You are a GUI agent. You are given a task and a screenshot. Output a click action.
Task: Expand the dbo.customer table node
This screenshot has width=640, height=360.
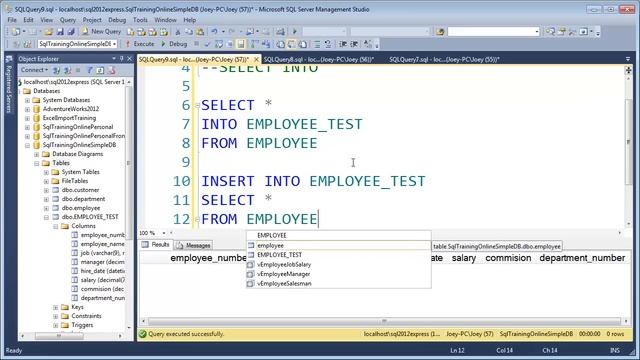pos(46,190)
